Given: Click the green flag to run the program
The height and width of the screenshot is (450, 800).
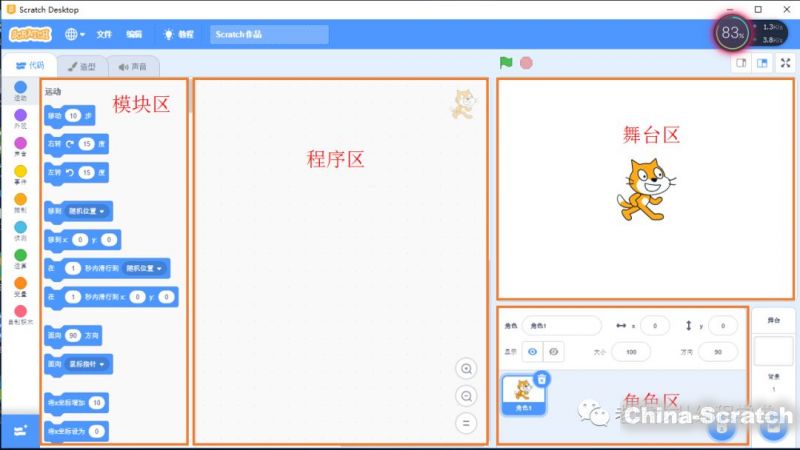Looking at the screenshot, I should pyautogui.click(x=506, y=63).
